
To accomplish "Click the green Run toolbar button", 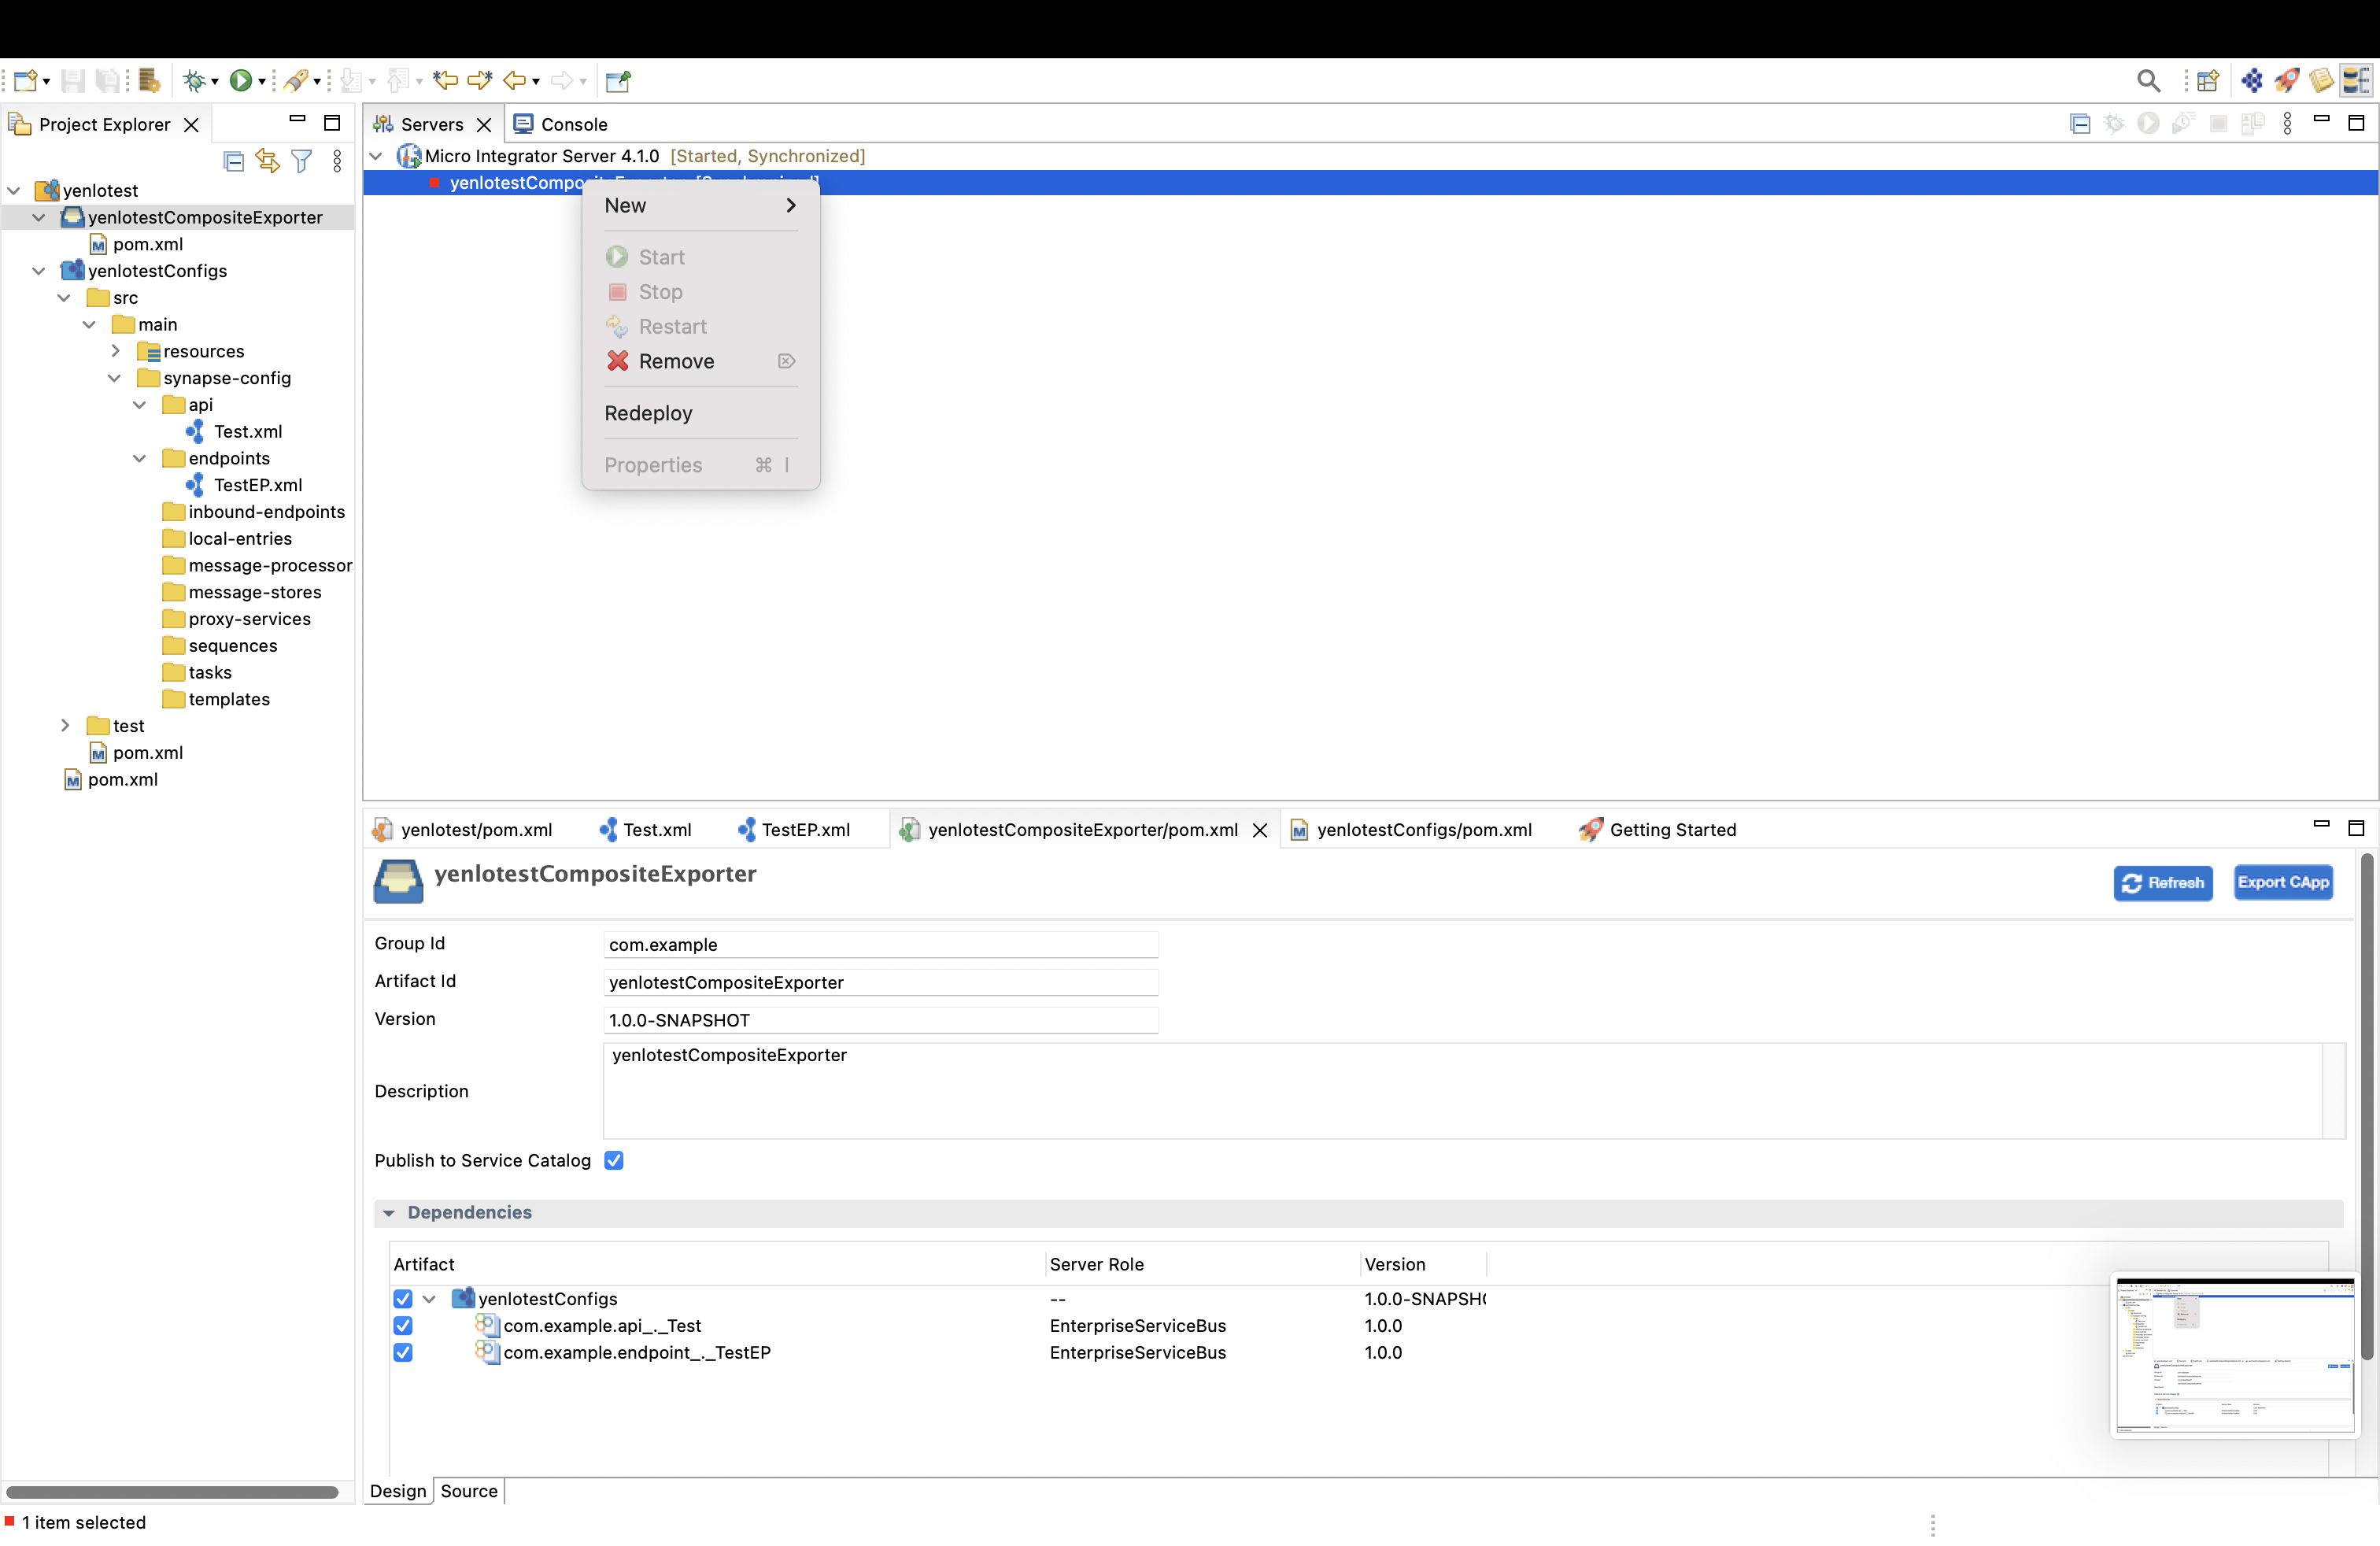I will pyautogui.click(x=241, y=80).
